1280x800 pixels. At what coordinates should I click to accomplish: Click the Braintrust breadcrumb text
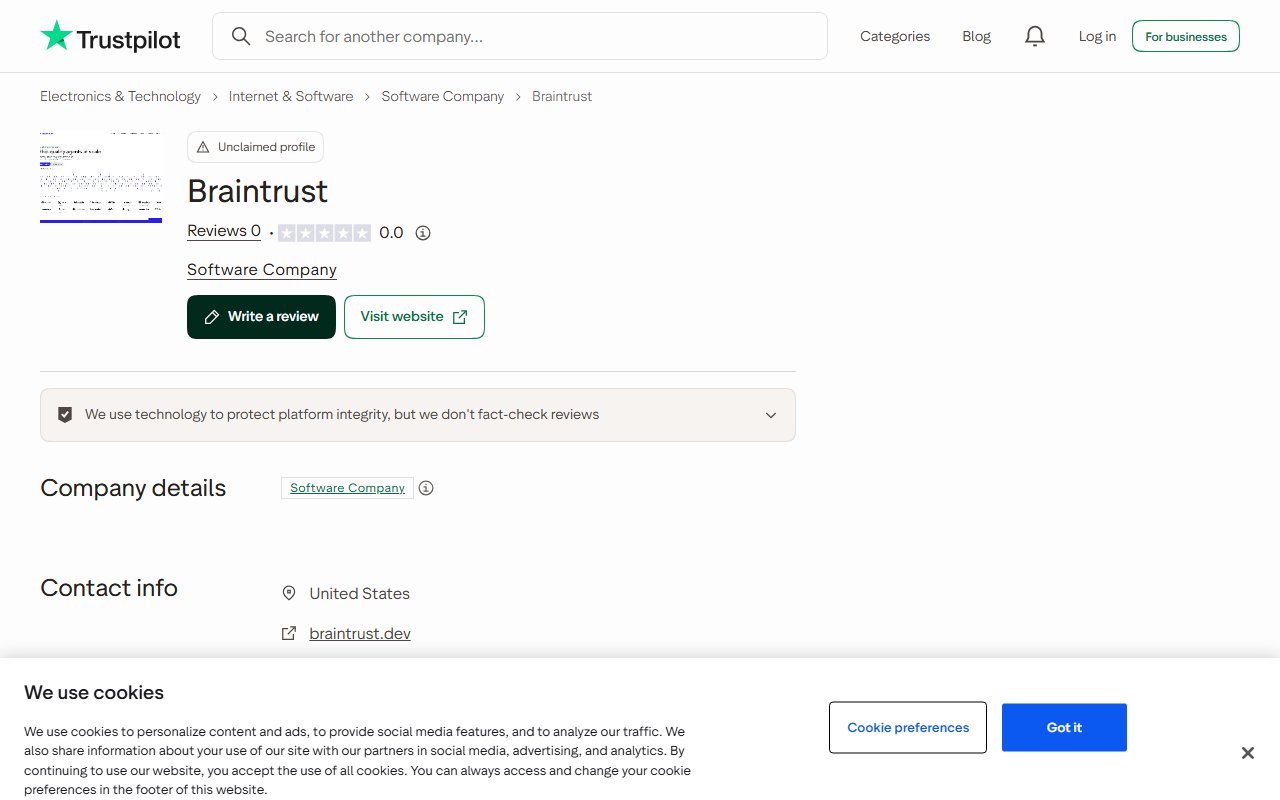point(562,97)
